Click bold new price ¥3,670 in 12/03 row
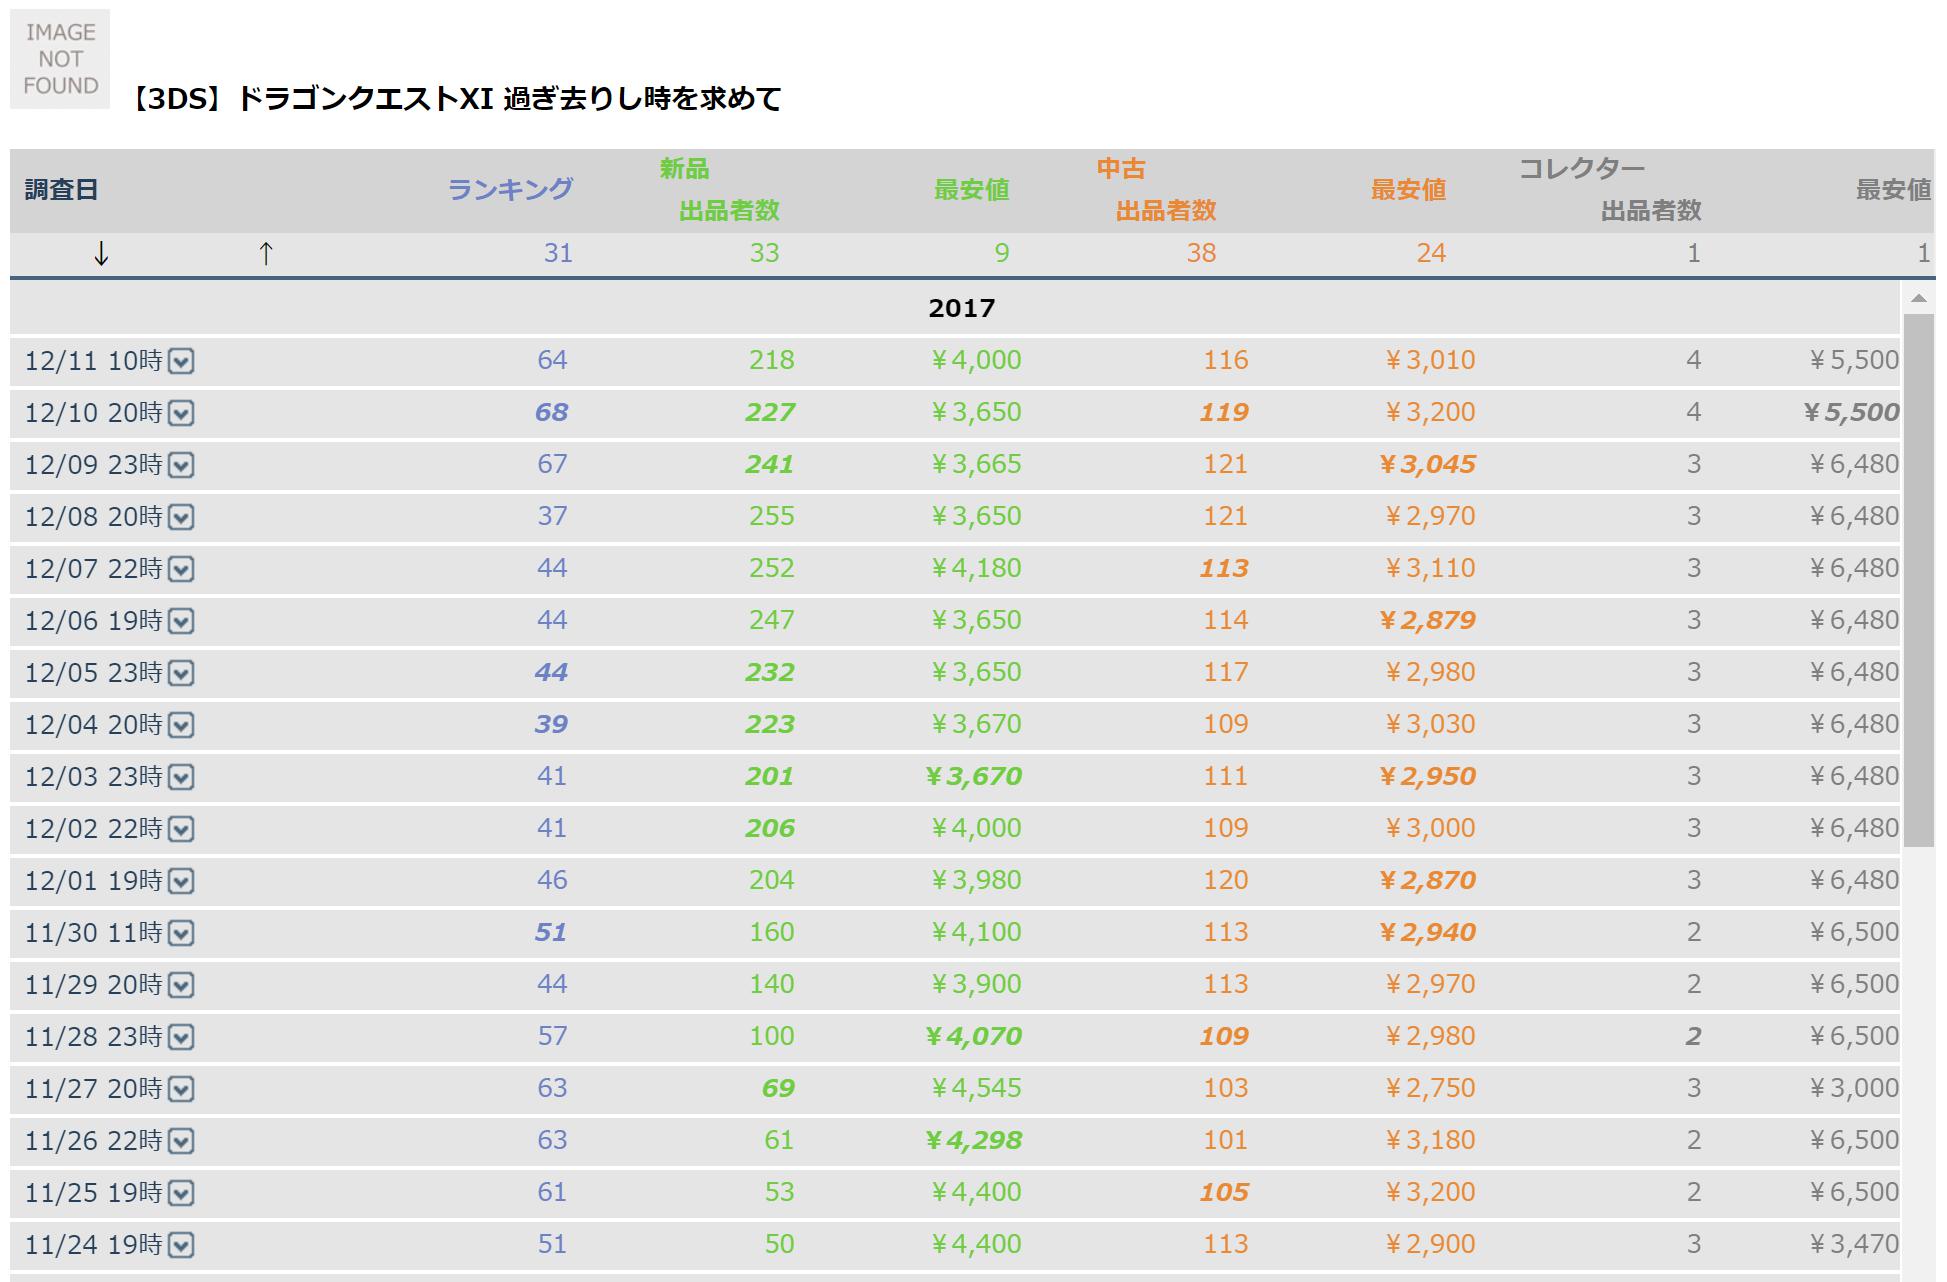Viewport: 1947px width, 1282px height. pyautogui.click(x=973, y=776)
